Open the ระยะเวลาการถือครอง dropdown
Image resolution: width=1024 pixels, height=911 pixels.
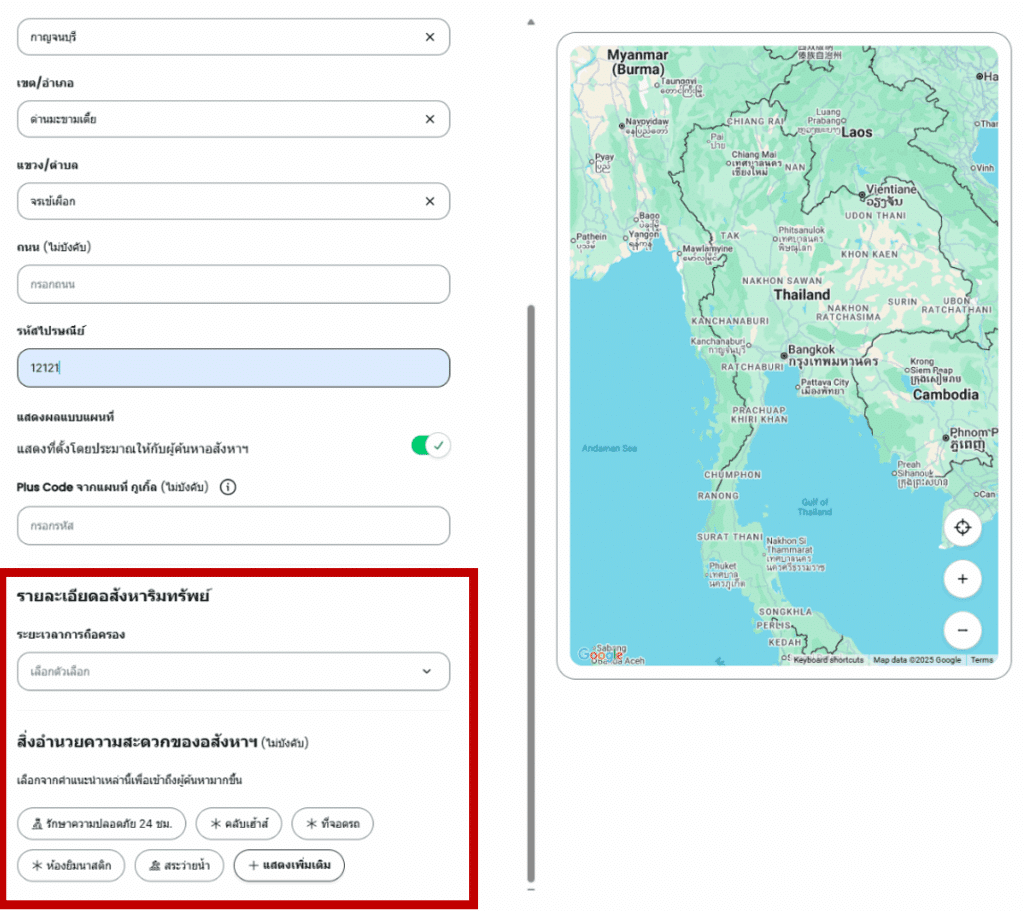click(x=233, y=672)
